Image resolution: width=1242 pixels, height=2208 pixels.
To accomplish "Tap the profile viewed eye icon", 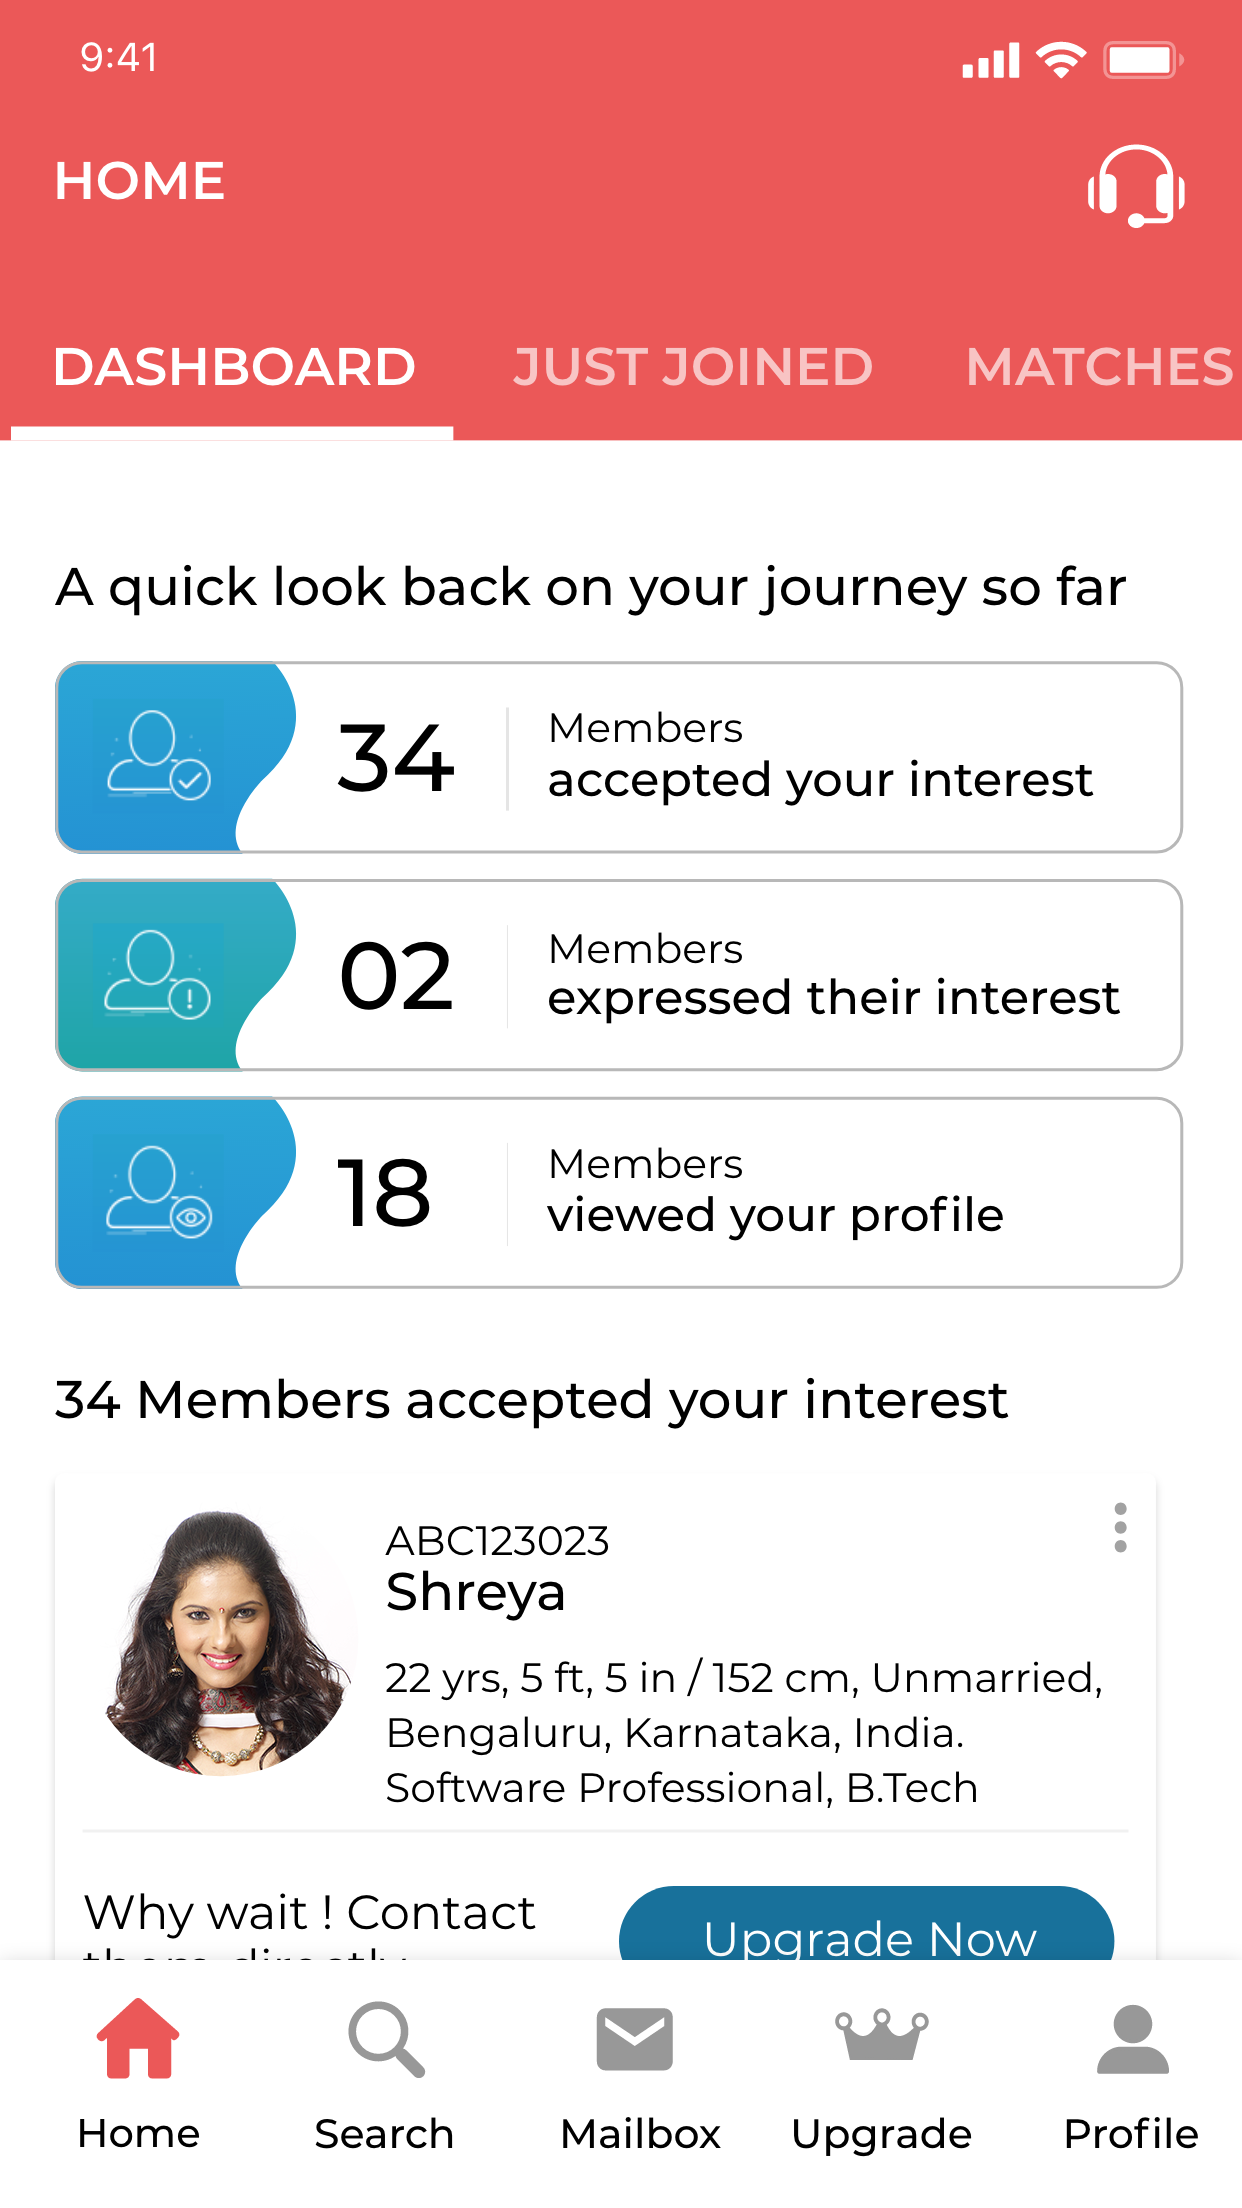I will 159,1191.
